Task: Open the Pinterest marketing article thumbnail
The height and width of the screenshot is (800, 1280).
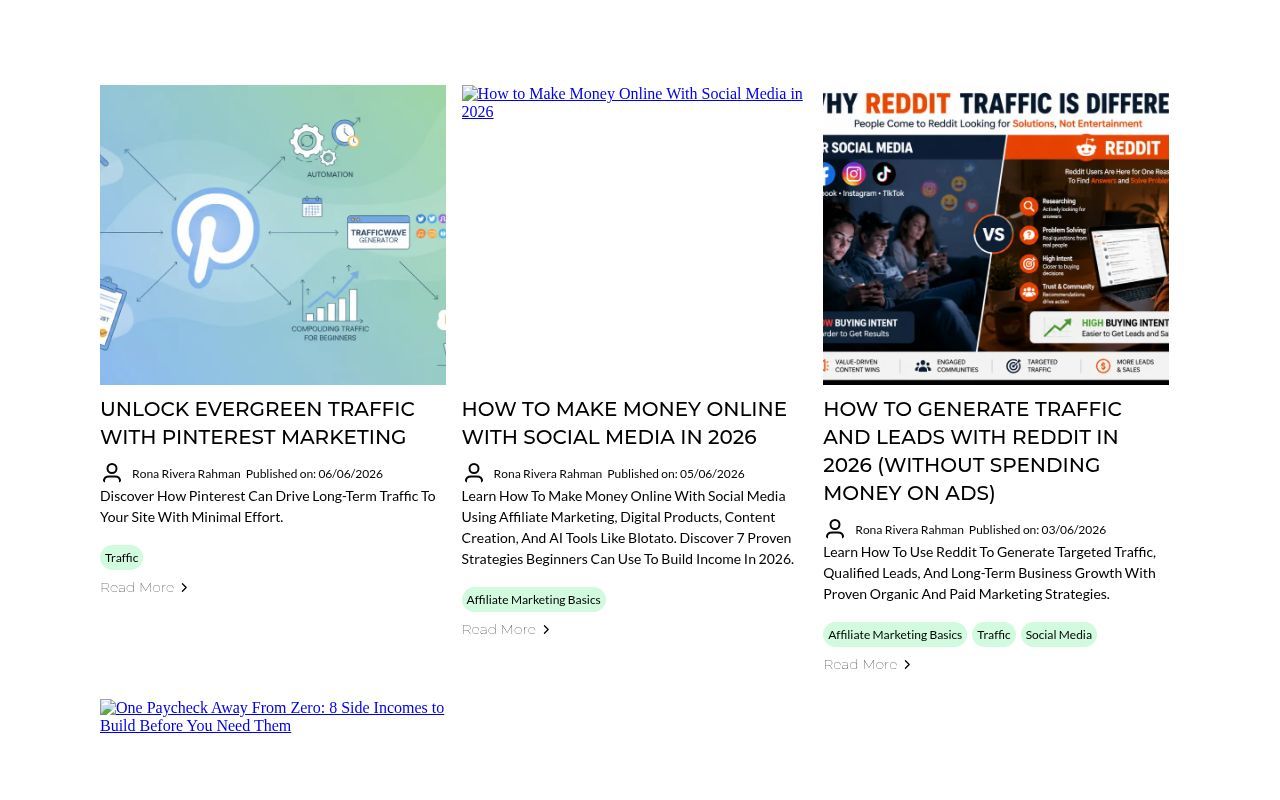Action: tap(273, 235)
